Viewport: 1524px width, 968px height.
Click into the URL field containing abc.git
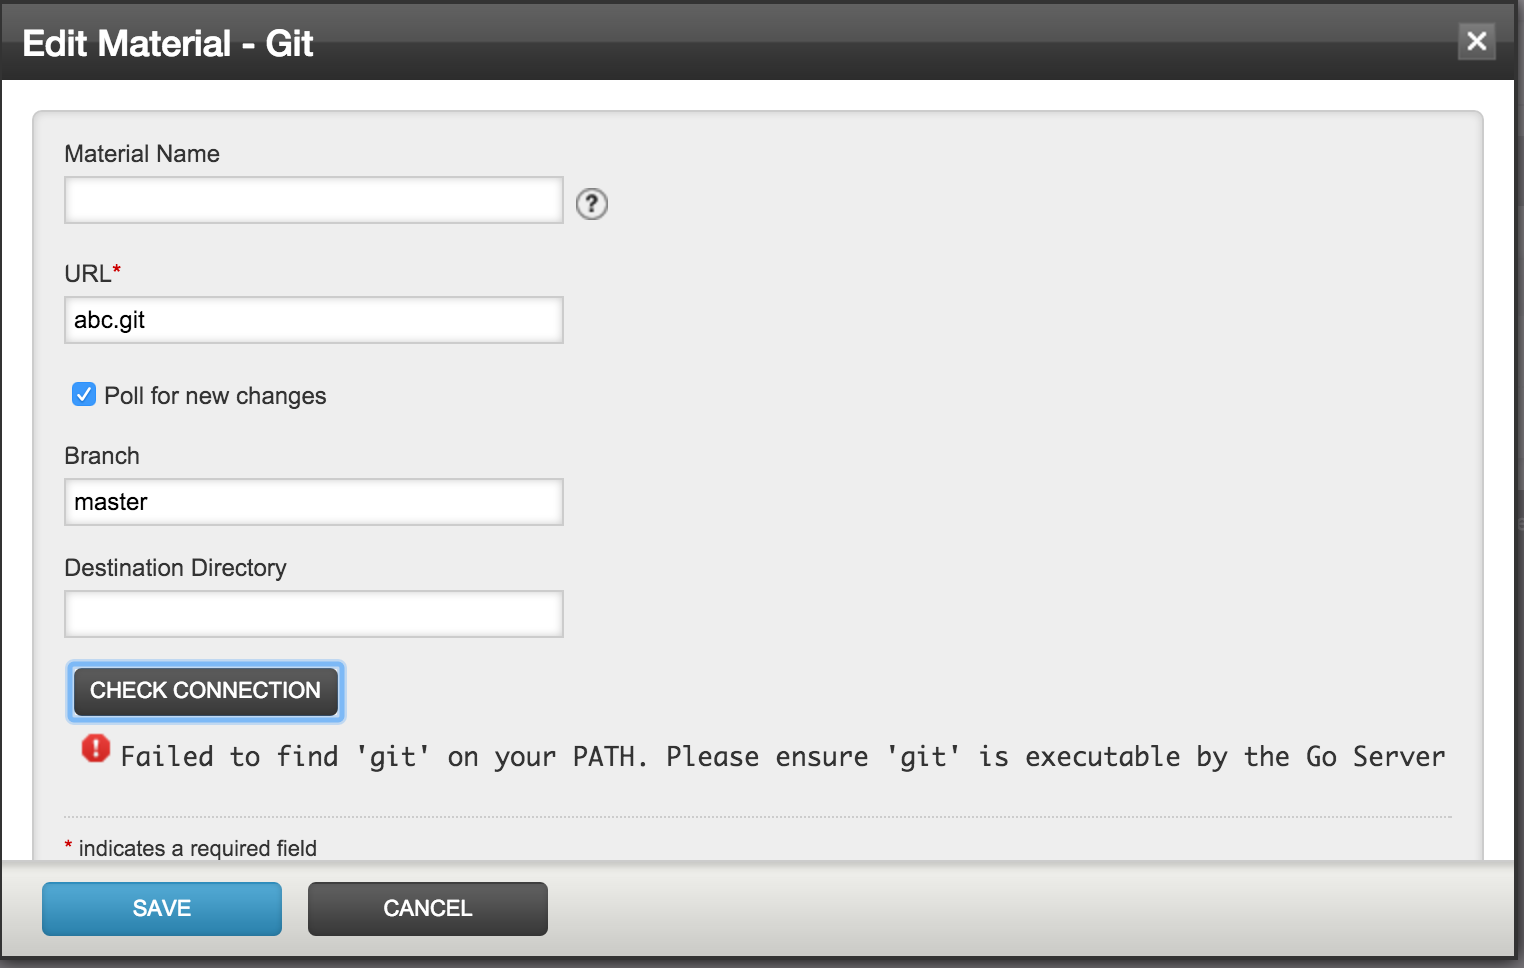(x=314, y=320)
